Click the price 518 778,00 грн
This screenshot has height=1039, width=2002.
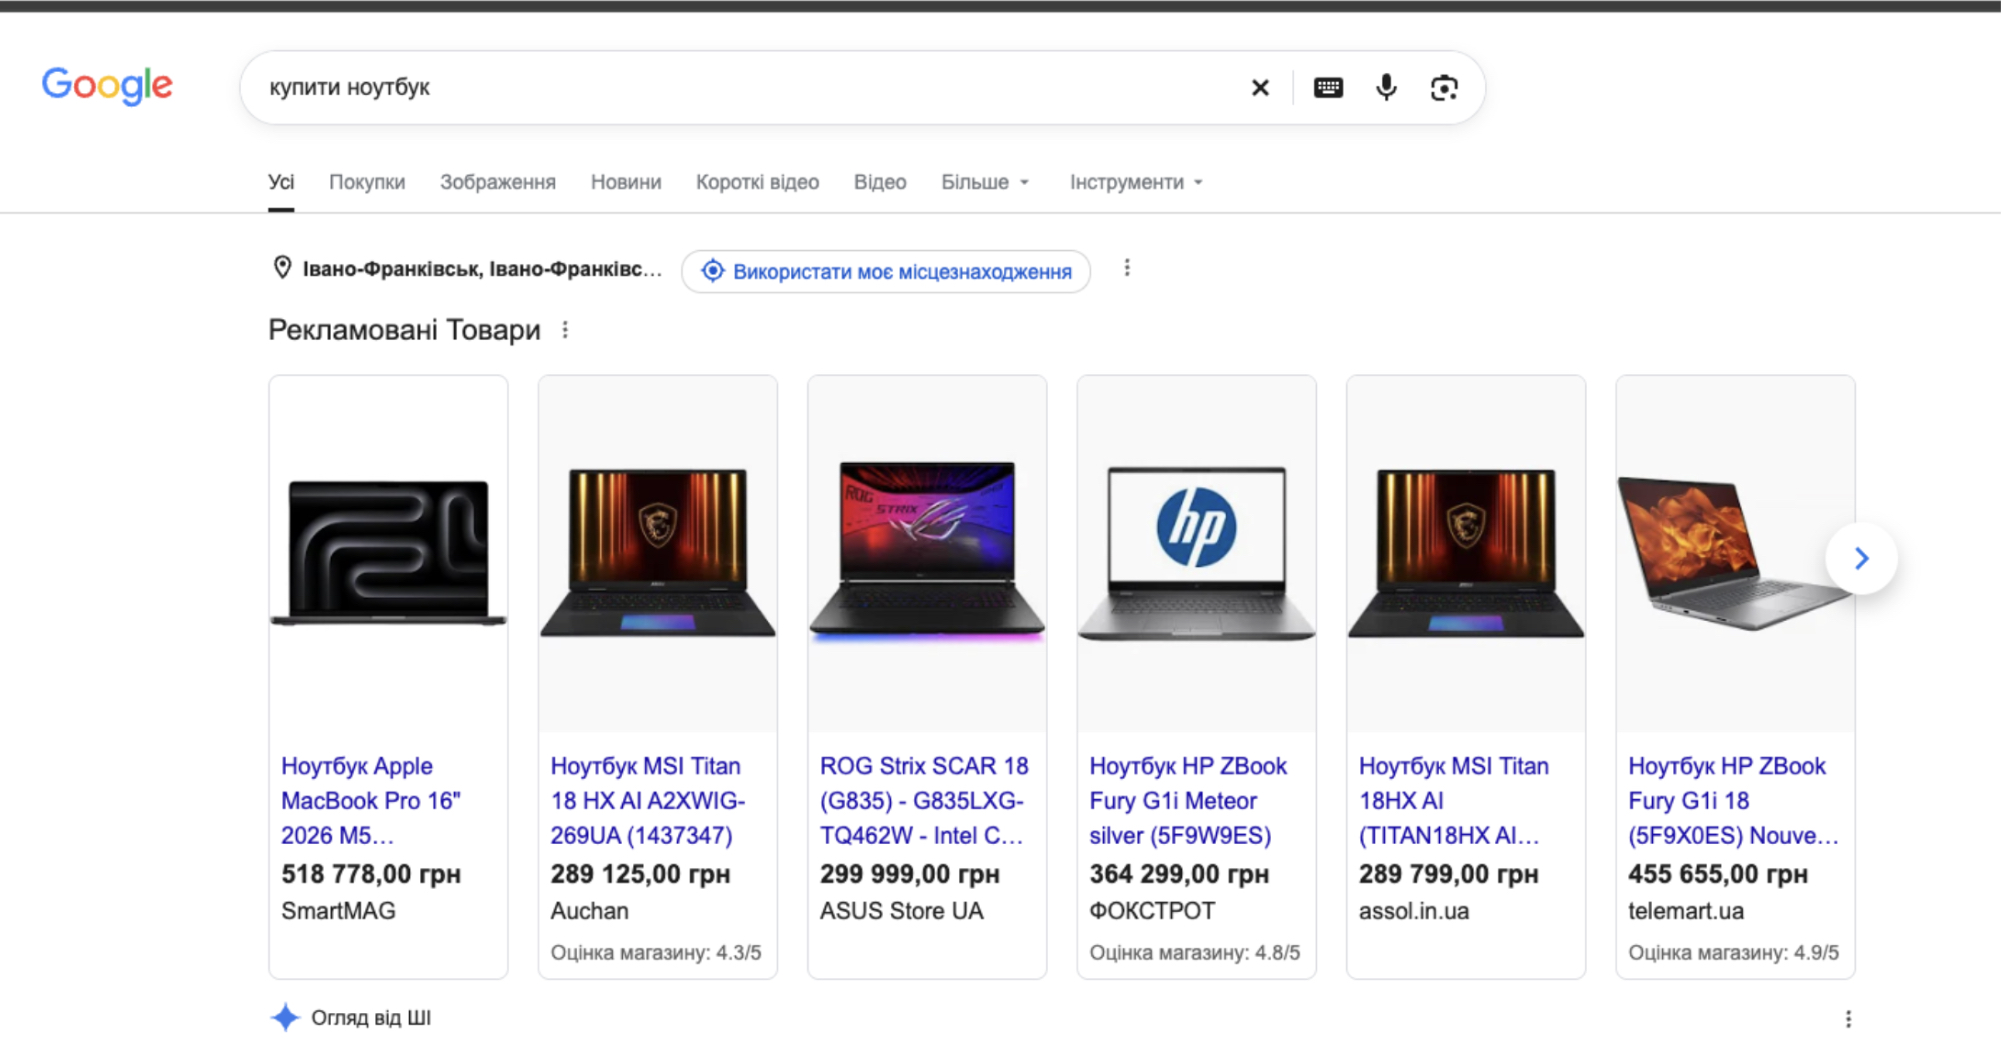click(x=371, y=874)
